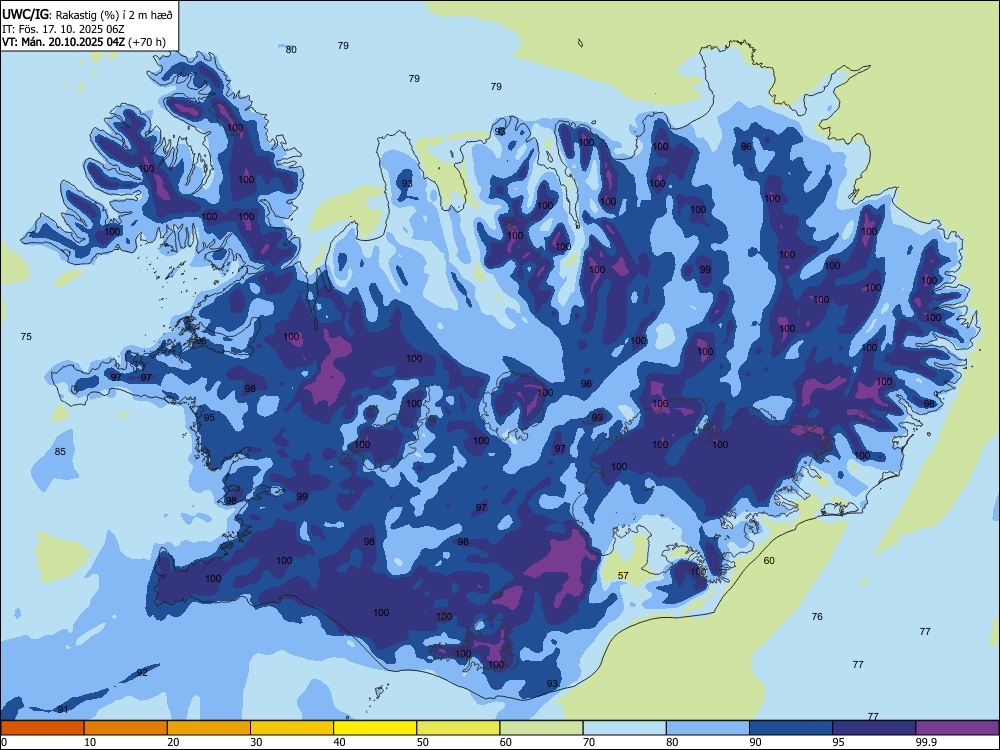
Task: Select the 30–40 golden legend swatch
Action: click(x=292, y=728)
